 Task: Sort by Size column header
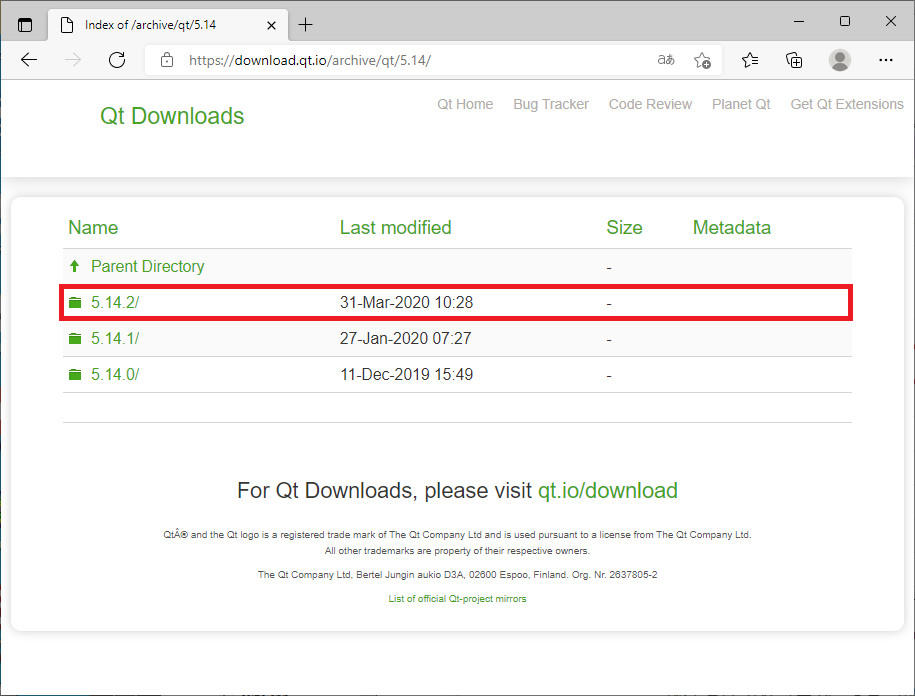click(x=624, y=228)
